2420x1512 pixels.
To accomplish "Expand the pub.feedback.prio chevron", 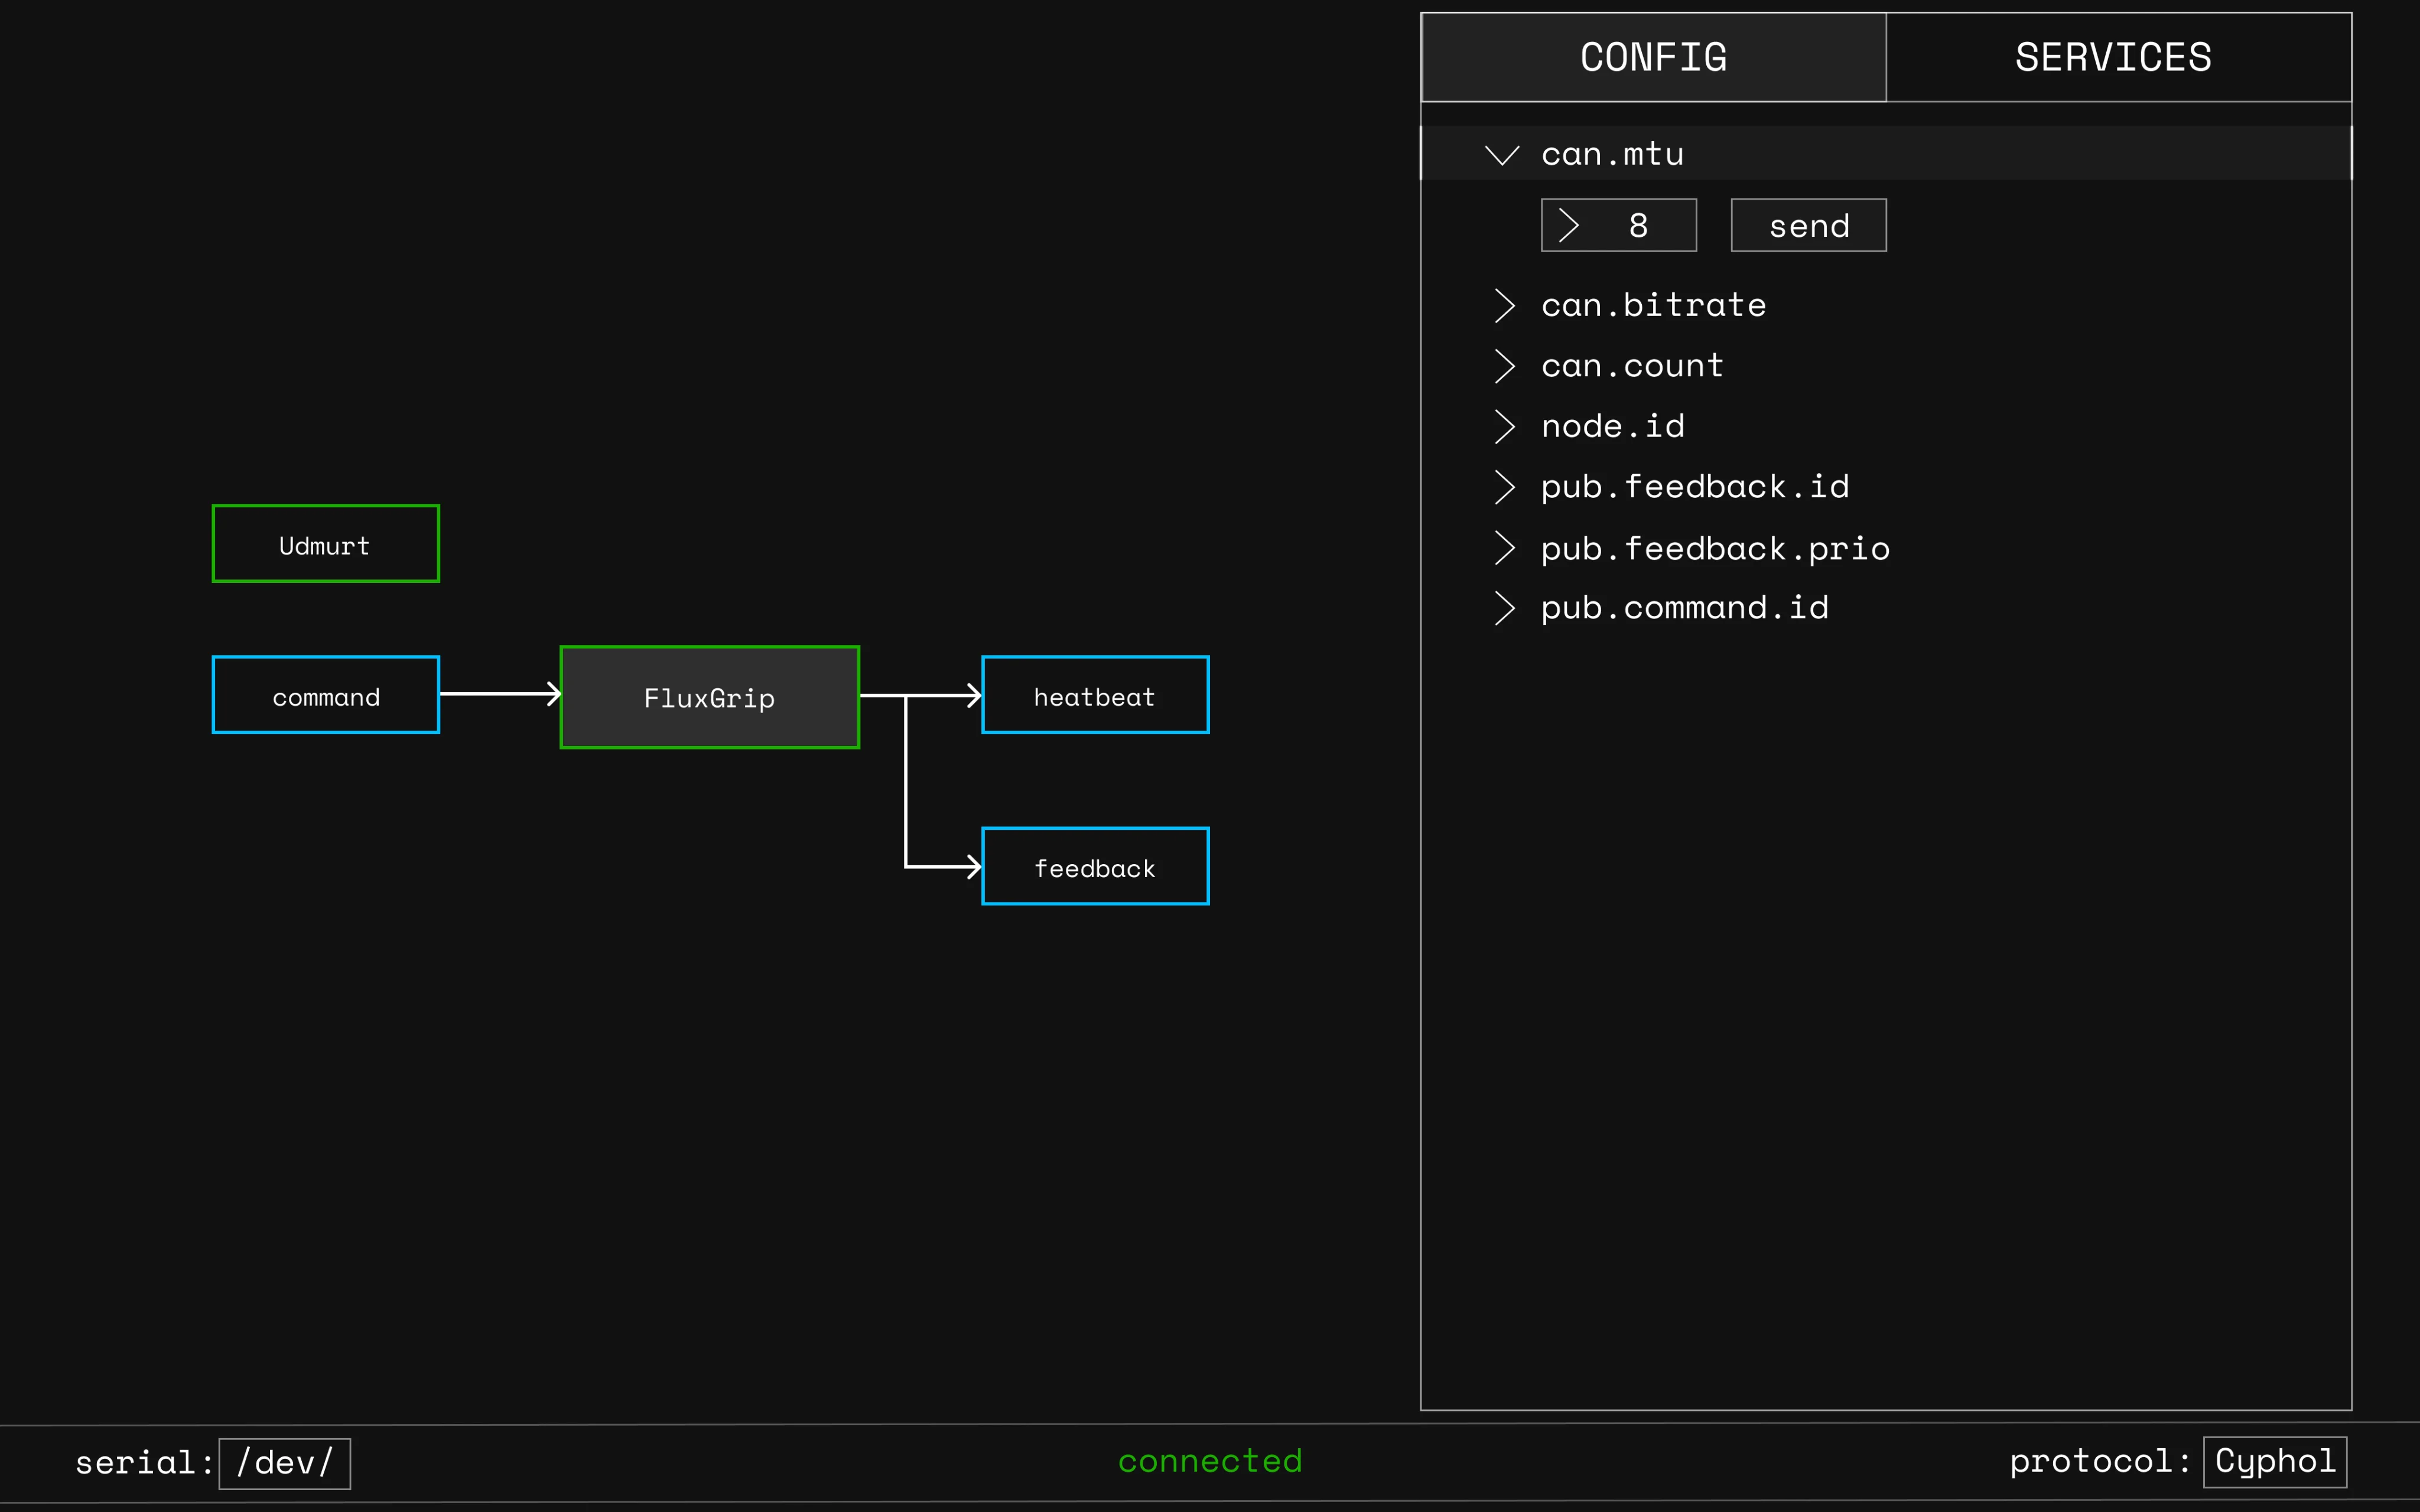I will (x=1504, y=548).
